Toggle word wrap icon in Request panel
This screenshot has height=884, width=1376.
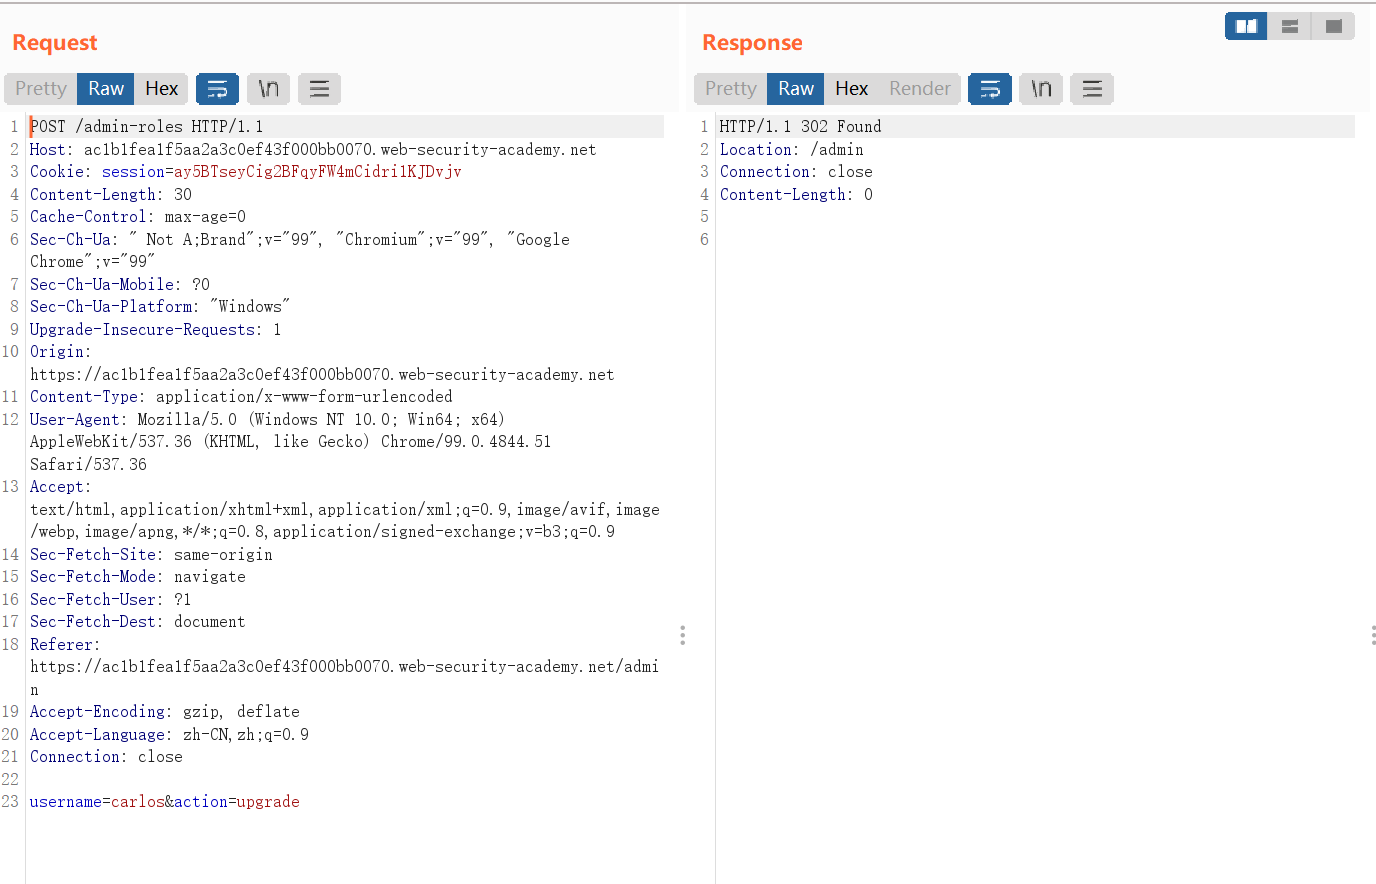[x=217, y=89]
